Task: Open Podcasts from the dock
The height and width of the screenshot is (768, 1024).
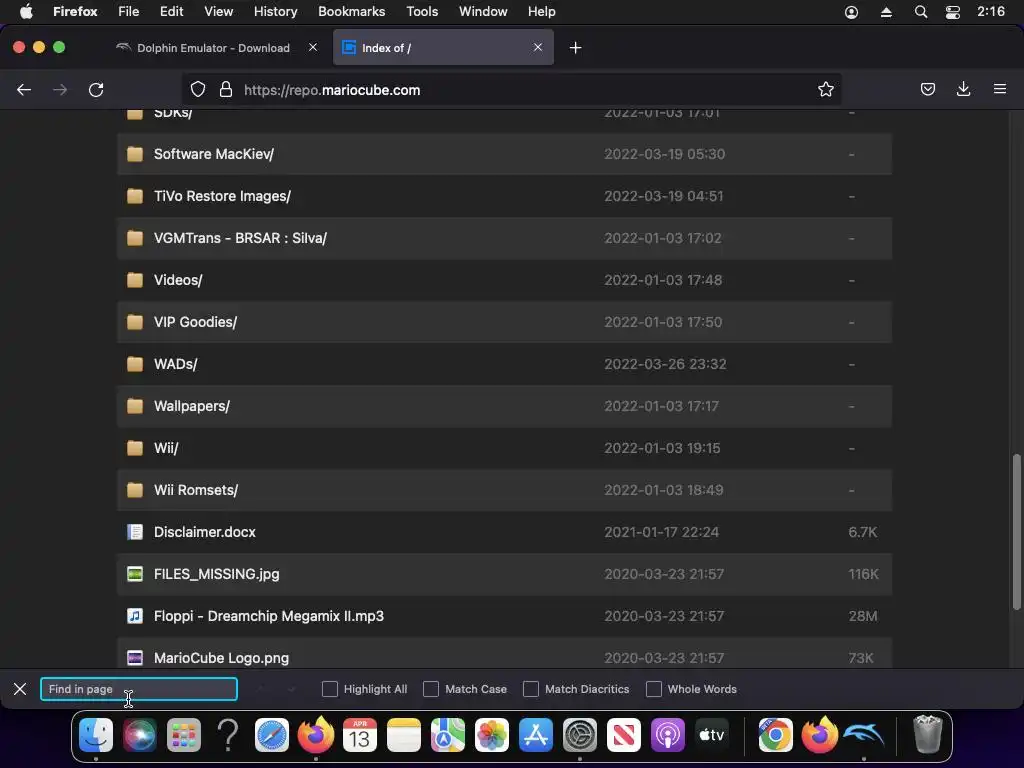Action: (x=667, y=735)
